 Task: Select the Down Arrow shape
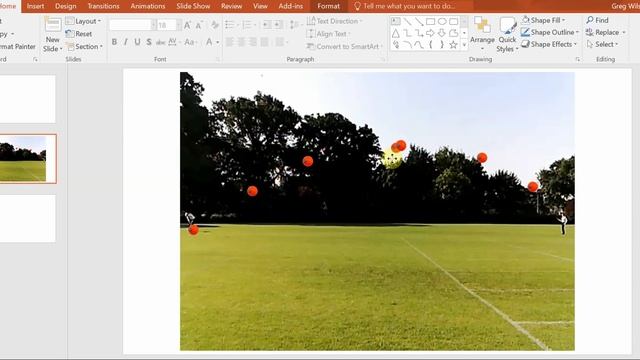[442, 33]
